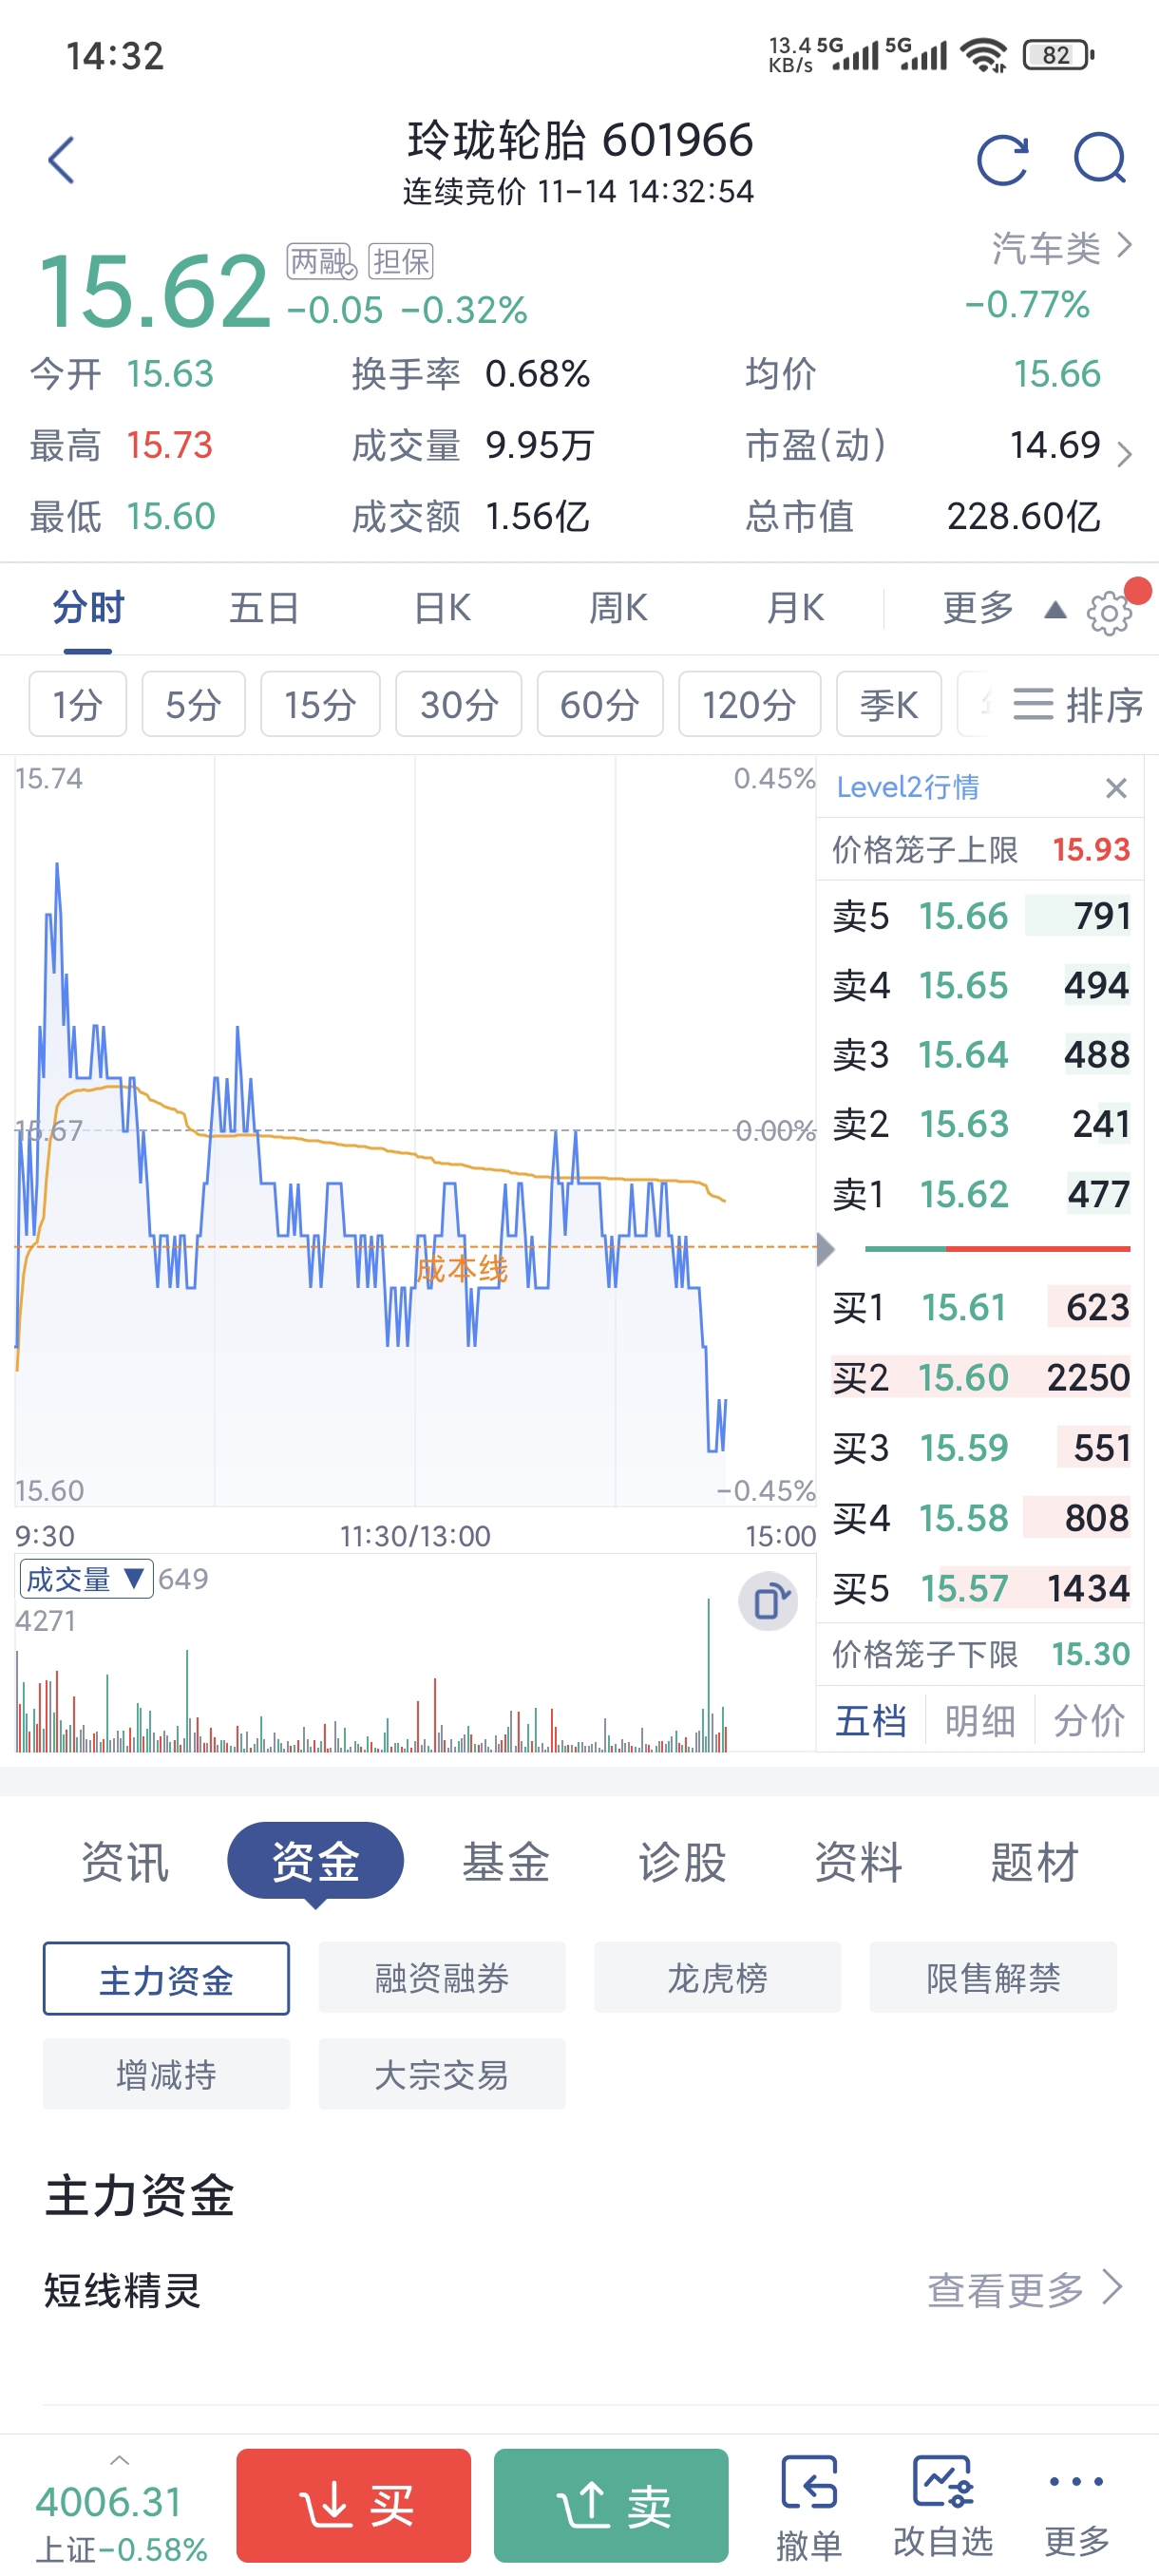Select the 季K period button

click(x=889, y=704)
